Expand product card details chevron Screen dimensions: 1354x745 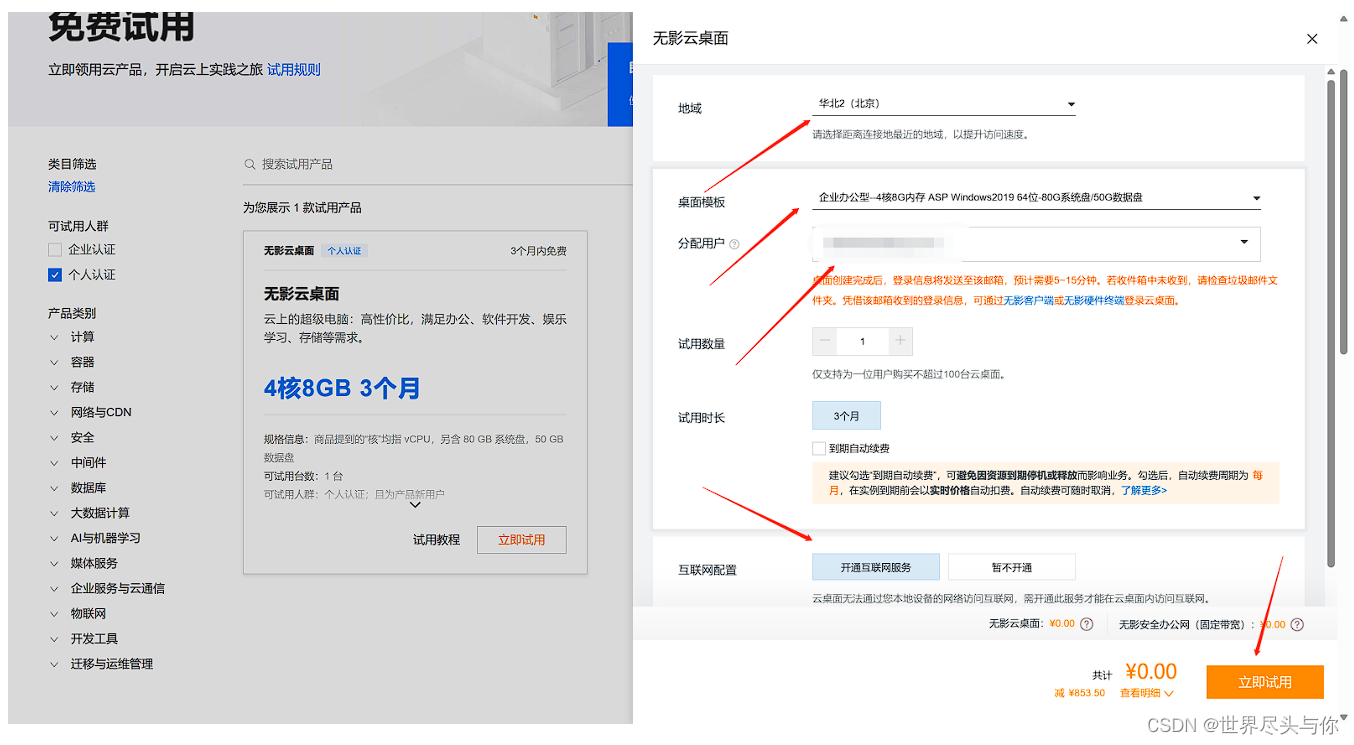click(415, 505)
